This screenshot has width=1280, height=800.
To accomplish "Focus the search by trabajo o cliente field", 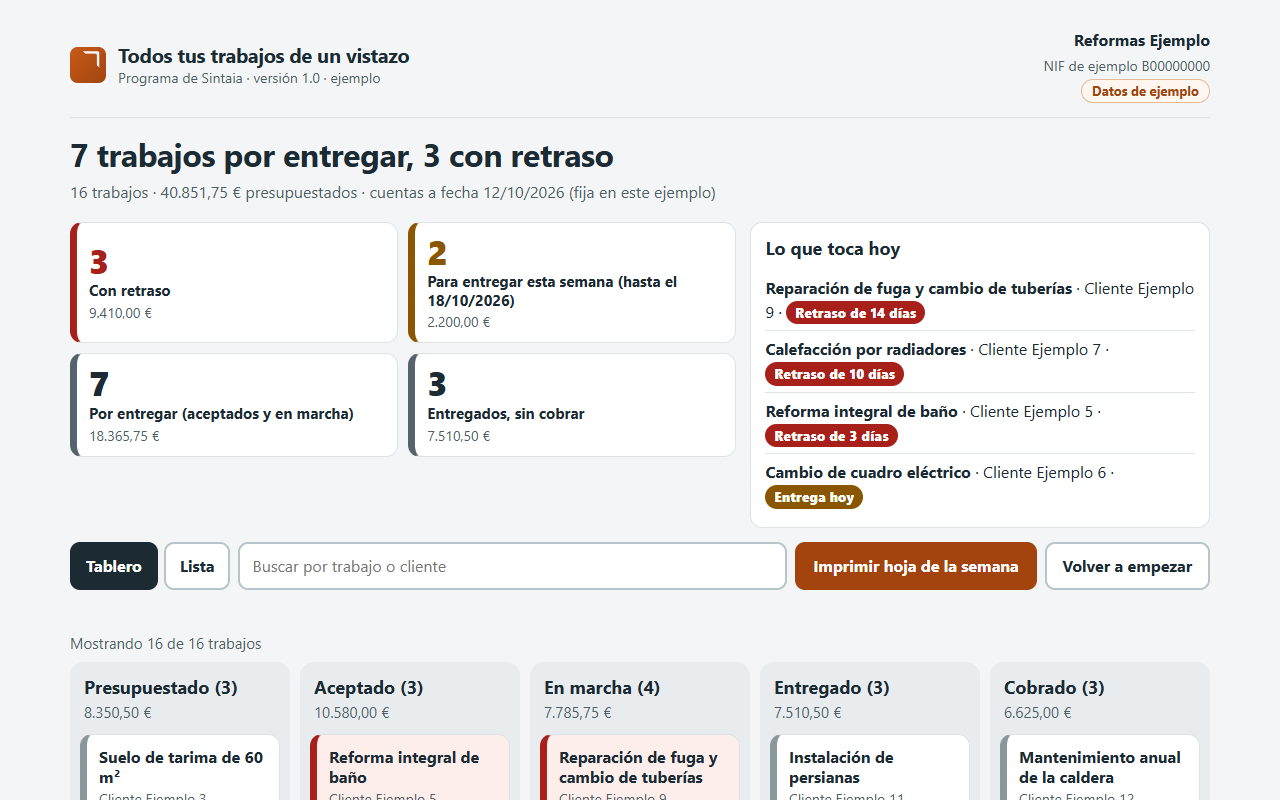I will pyautogui.click(x=512, y=566).
